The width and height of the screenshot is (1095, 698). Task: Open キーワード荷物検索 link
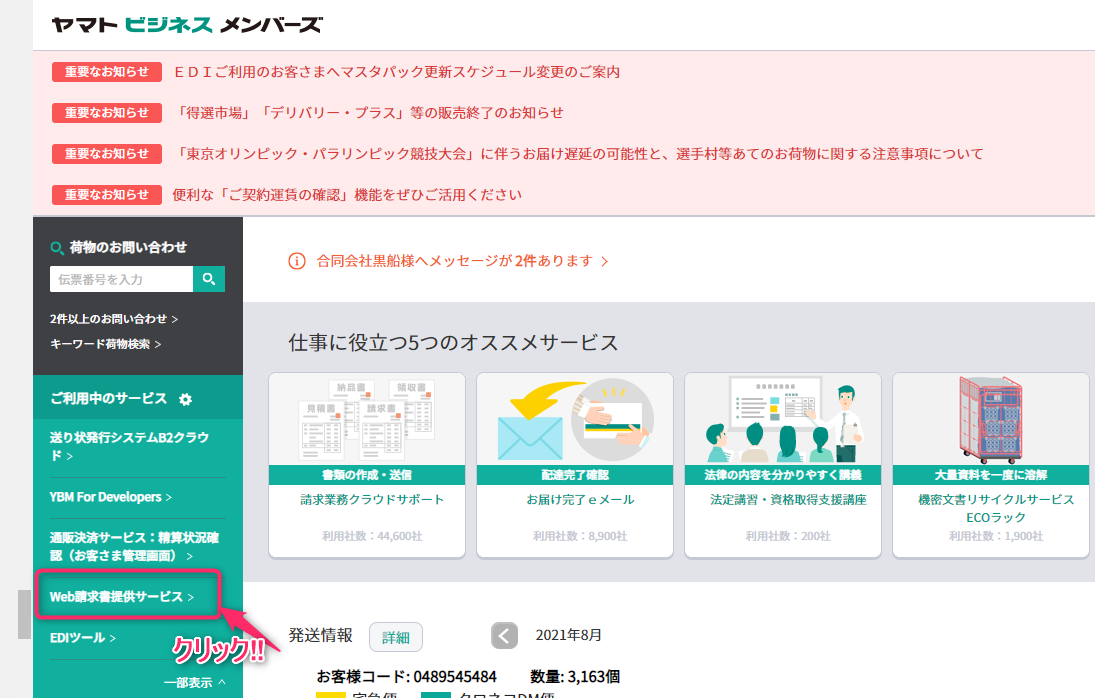pyautogui.click(x=105, y=344)
